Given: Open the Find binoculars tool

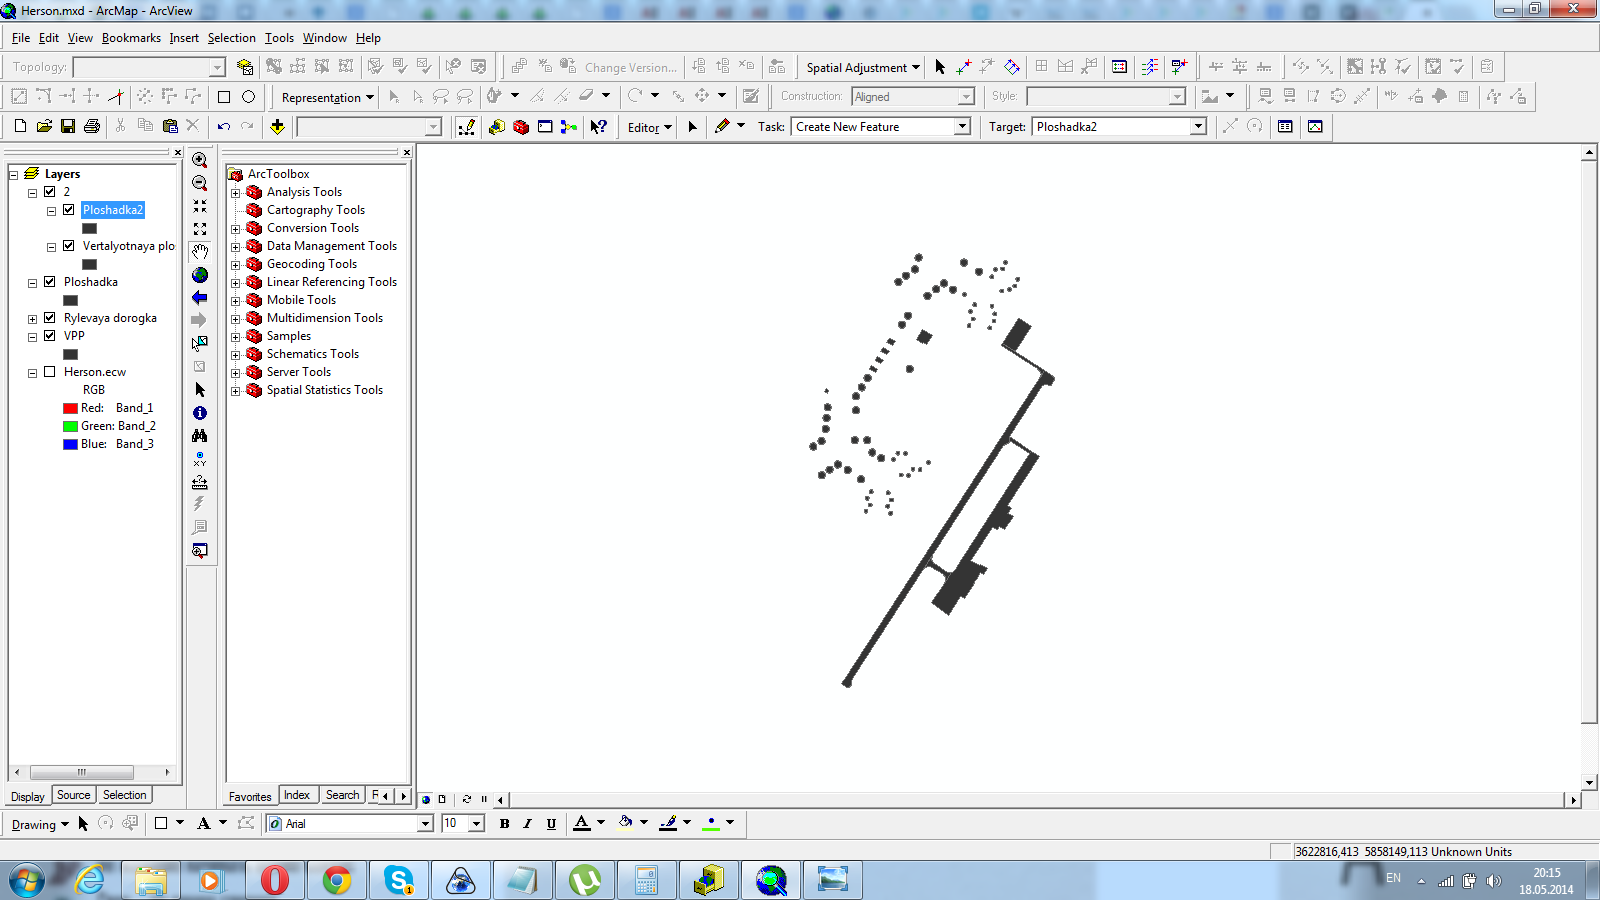Looking at the screenshot, I should [200, 436].
